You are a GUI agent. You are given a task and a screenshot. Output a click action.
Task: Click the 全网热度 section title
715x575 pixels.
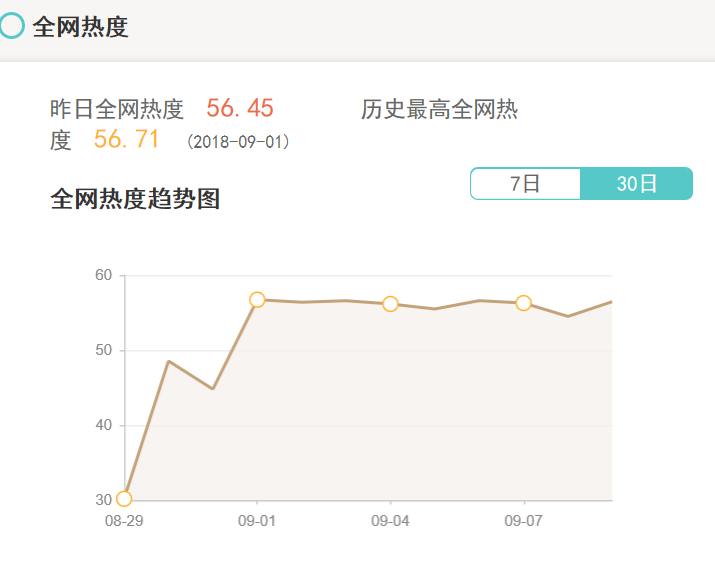(81, 27)
